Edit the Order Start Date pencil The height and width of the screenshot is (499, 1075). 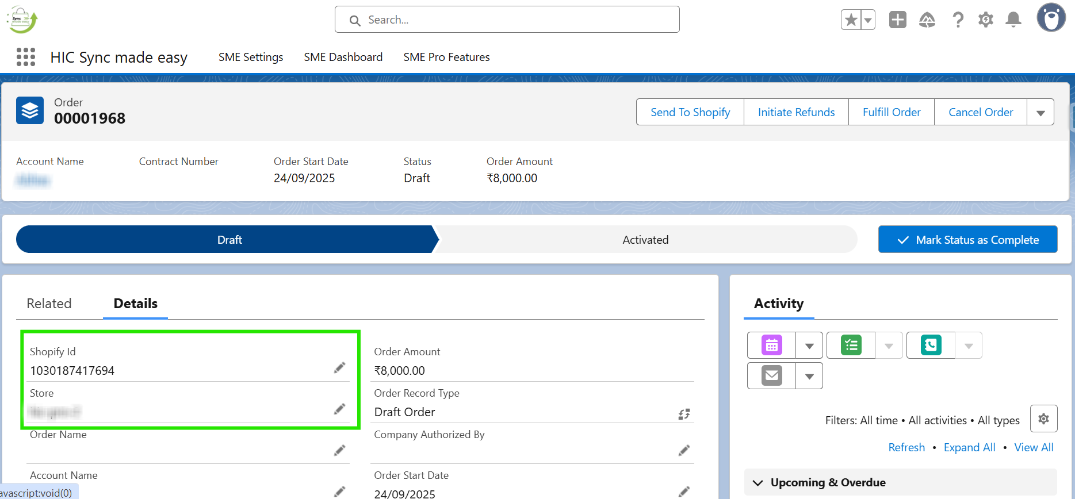(x=684, y=491)
